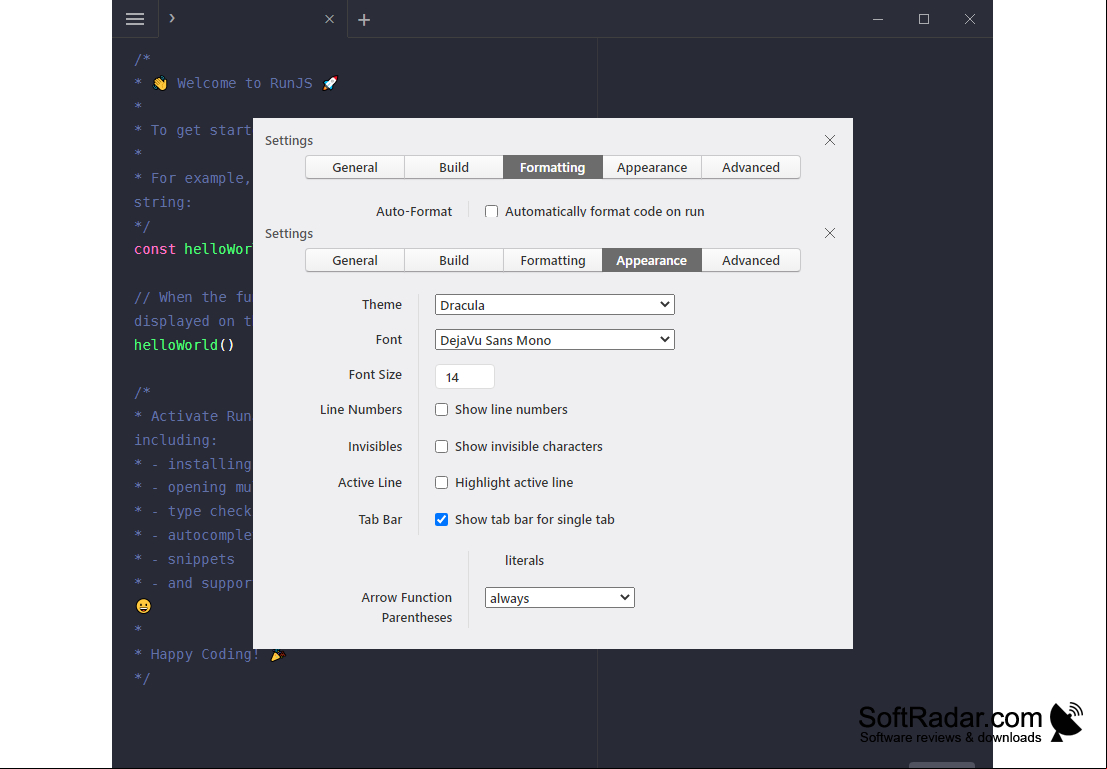Image resolution: width=1107 pixels, height=769 pixels.
Task: Open Build tab in lower Settings
Action: pos(453,261)
